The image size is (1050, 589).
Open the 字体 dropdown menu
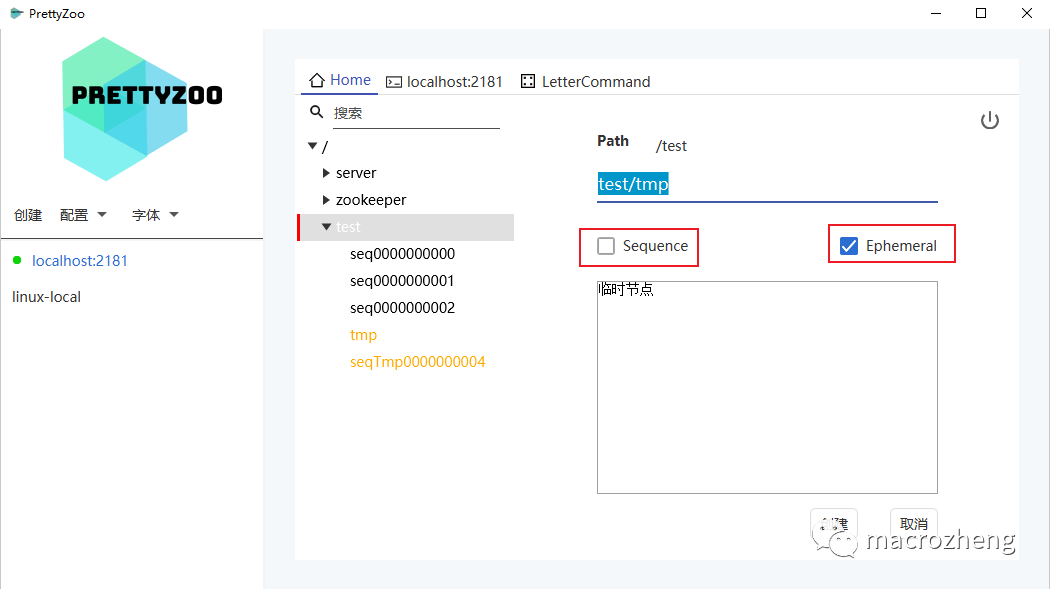pos(155,215)
